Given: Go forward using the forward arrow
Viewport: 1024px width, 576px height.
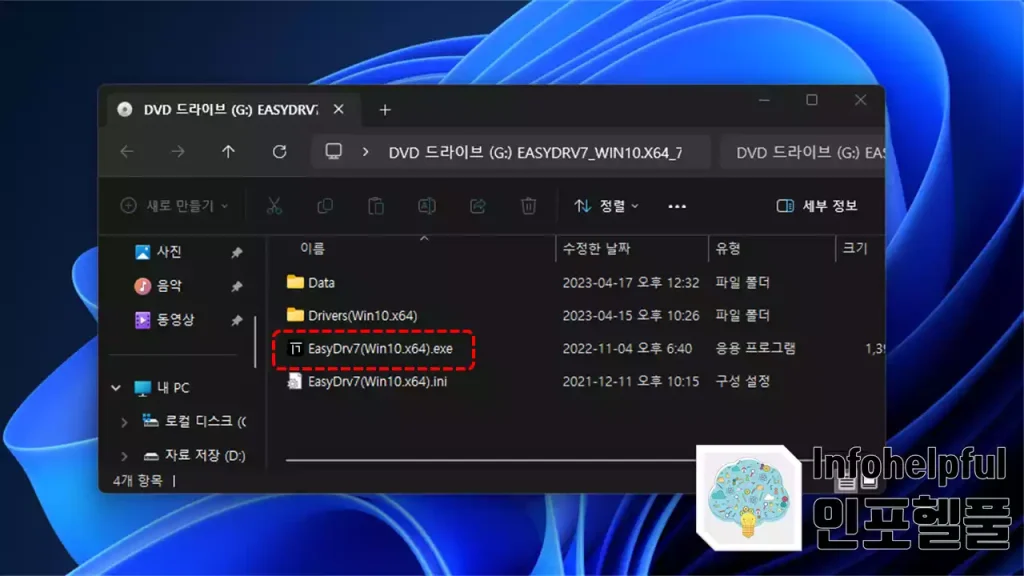Looking at the screenshot, I should click(178, 152).
